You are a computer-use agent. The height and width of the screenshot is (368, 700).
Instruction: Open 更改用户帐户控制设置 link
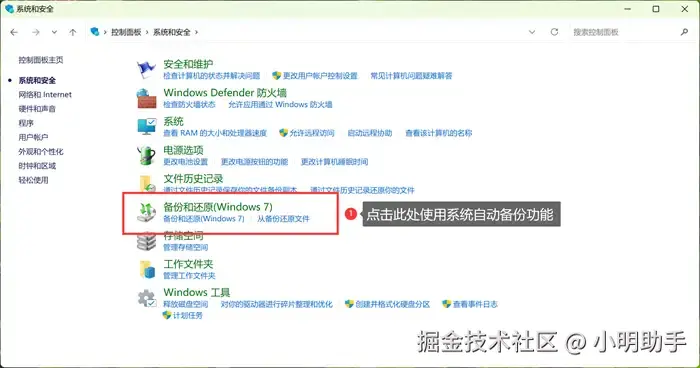[320, 76]
